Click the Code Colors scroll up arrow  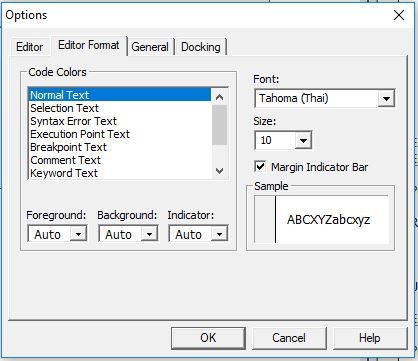(x=219, y=97)
